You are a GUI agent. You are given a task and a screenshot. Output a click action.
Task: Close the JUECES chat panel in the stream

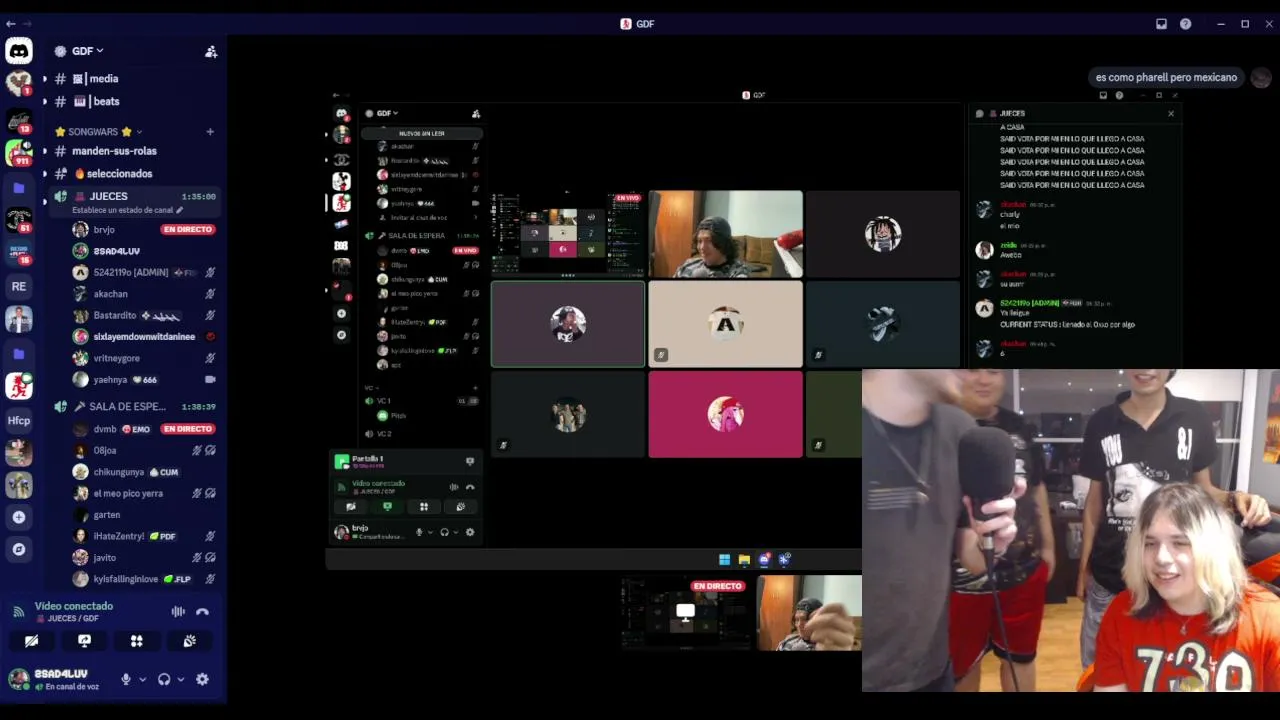(x=1171, y=113)
